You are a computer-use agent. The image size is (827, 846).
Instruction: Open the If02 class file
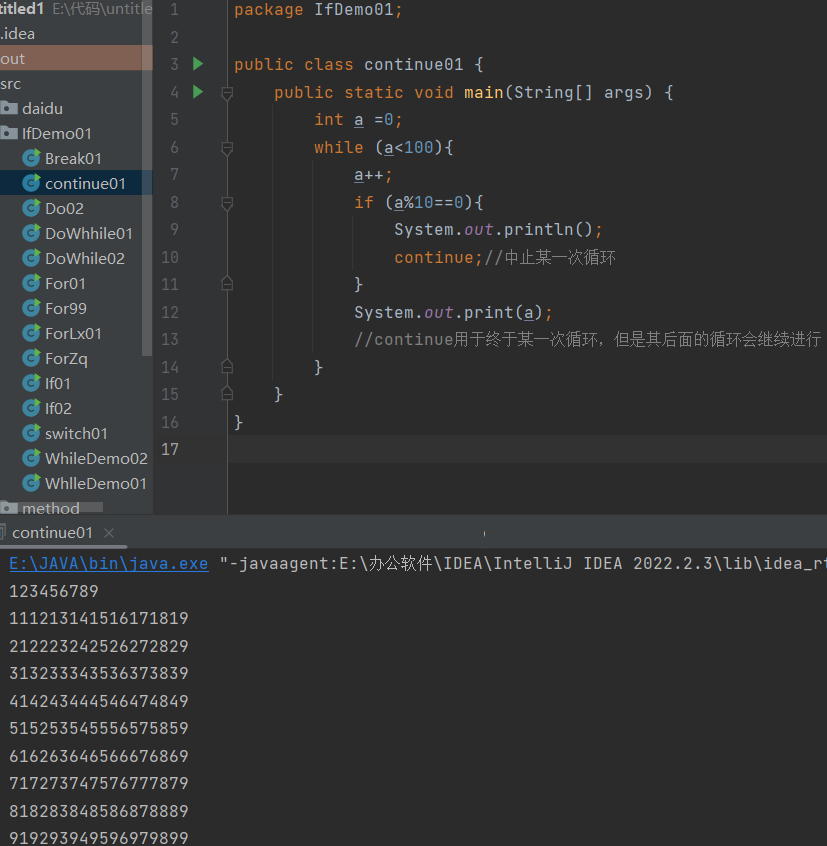58,408
